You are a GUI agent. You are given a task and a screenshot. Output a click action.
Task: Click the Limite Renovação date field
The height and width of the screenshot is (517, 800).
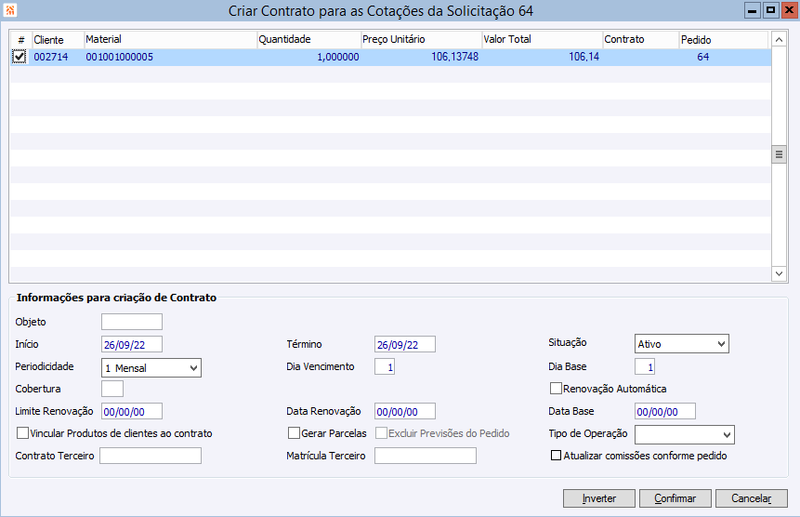[132, 411]
